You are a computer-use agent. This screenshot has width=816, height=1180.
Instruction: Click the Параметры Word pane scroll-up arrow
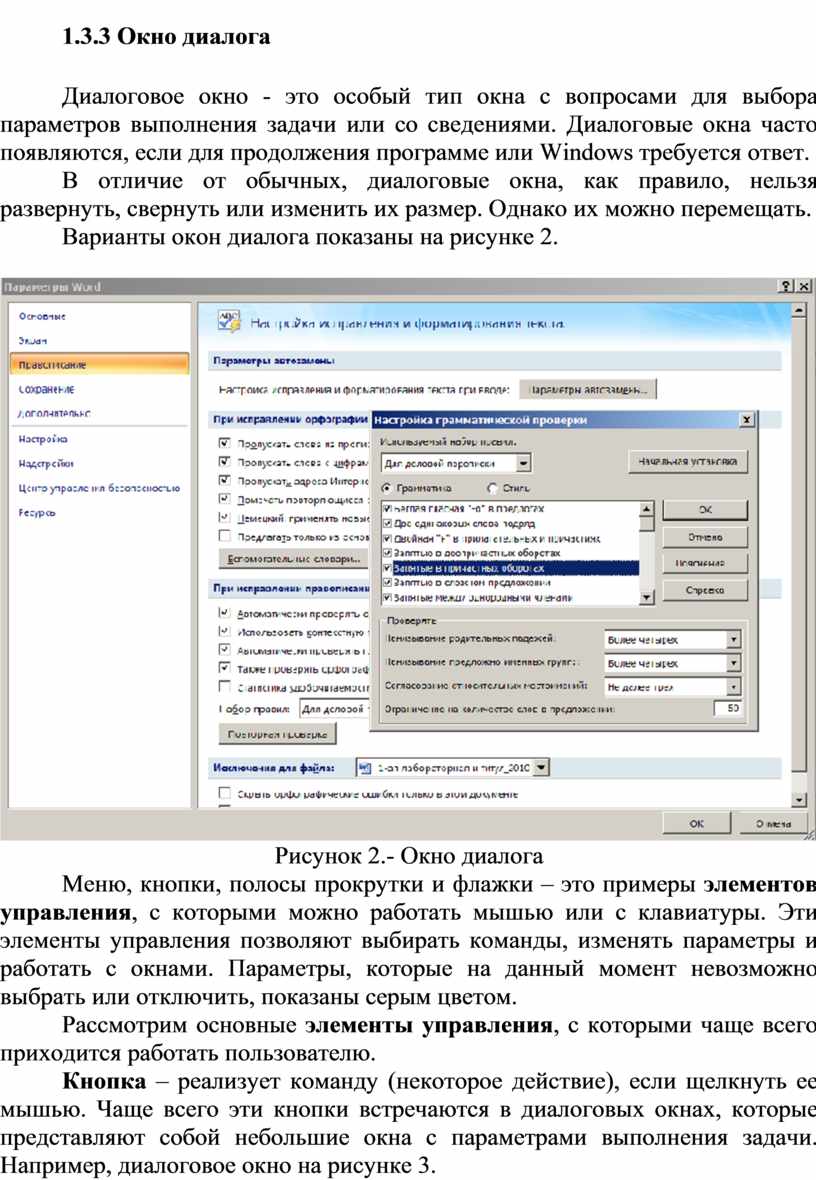tap(799, 310)
